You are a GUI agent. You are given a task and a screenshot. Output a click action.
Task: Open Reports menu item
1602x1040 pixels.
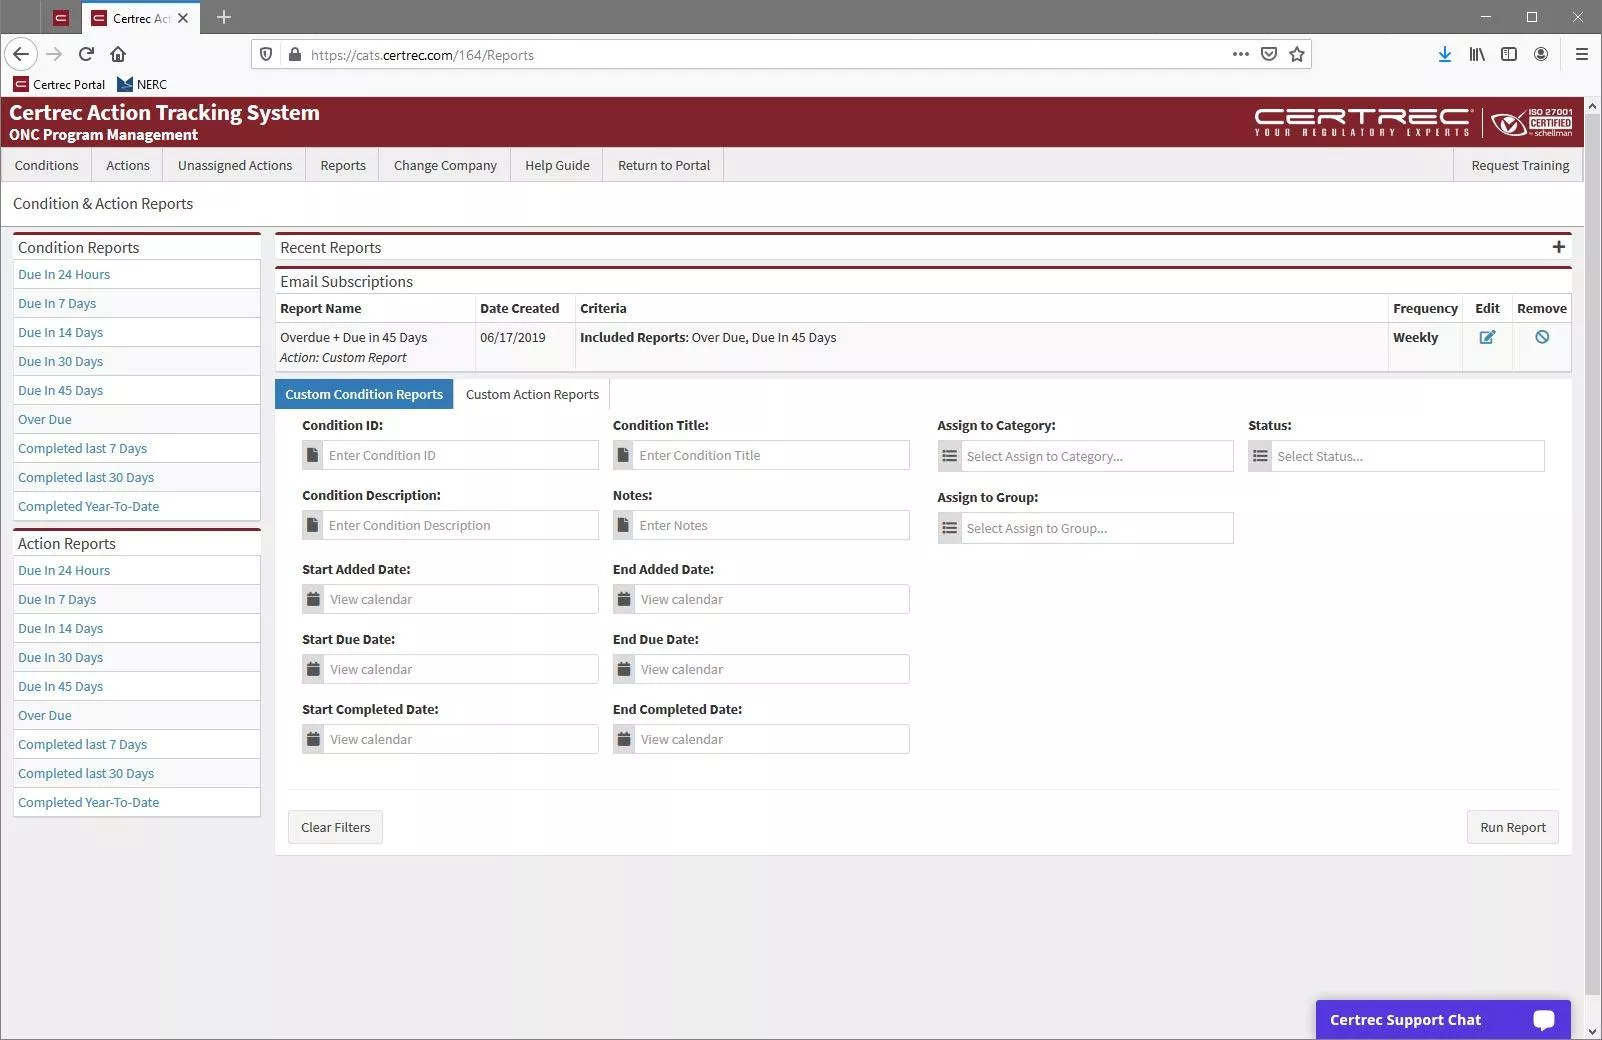click(x=343, y=165)
